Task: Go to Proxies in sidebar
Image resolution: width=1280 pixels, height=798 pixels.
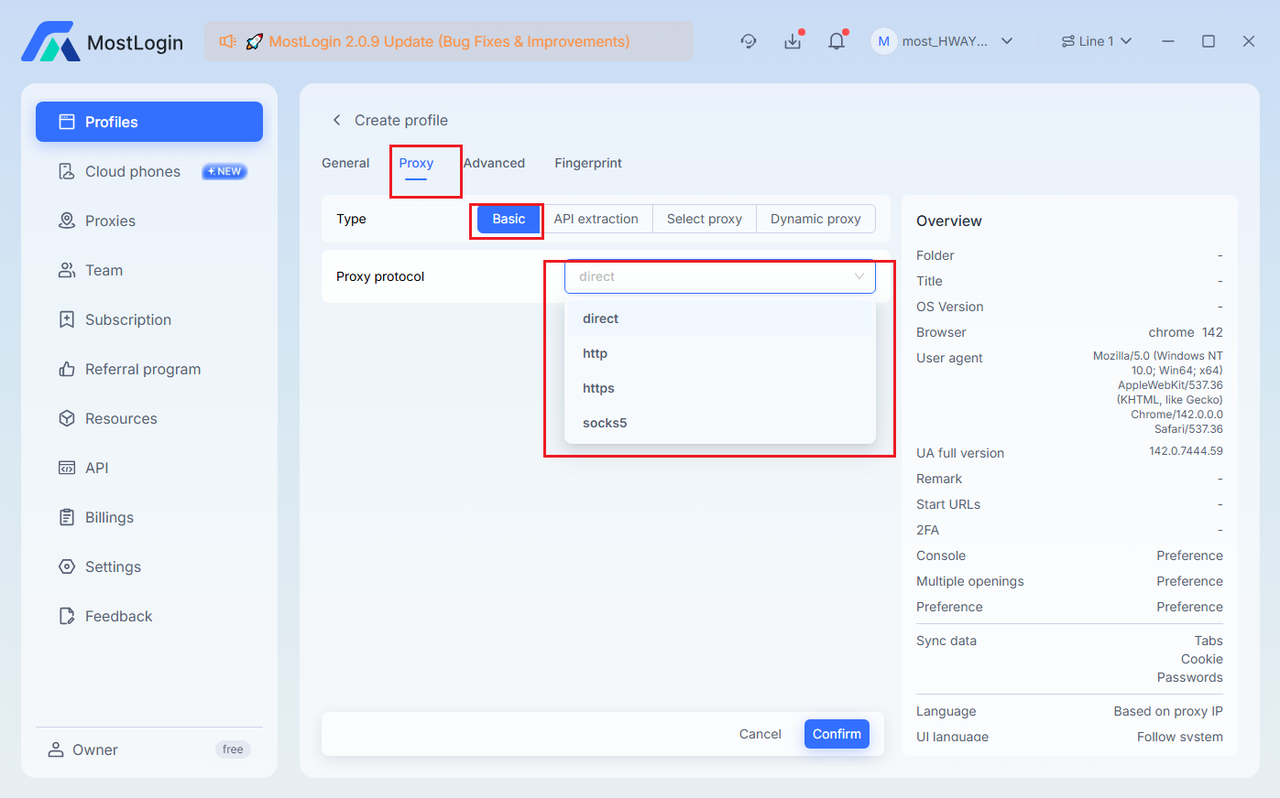Action: click(x=110, y=221)
